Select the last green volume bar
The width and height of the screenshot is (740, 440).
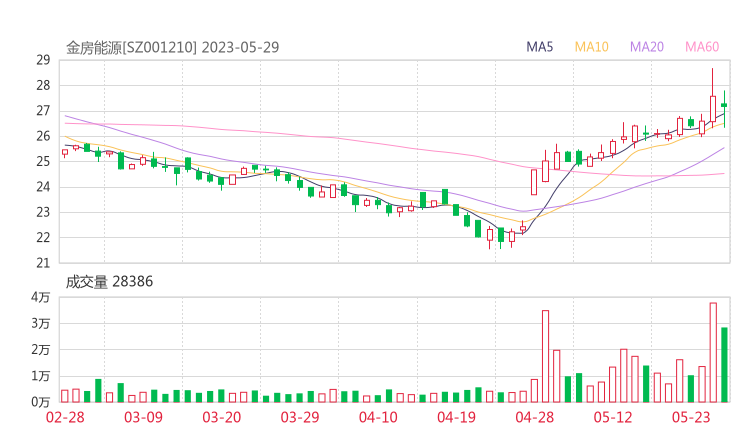pyautogui.click(x=724, y=365)
